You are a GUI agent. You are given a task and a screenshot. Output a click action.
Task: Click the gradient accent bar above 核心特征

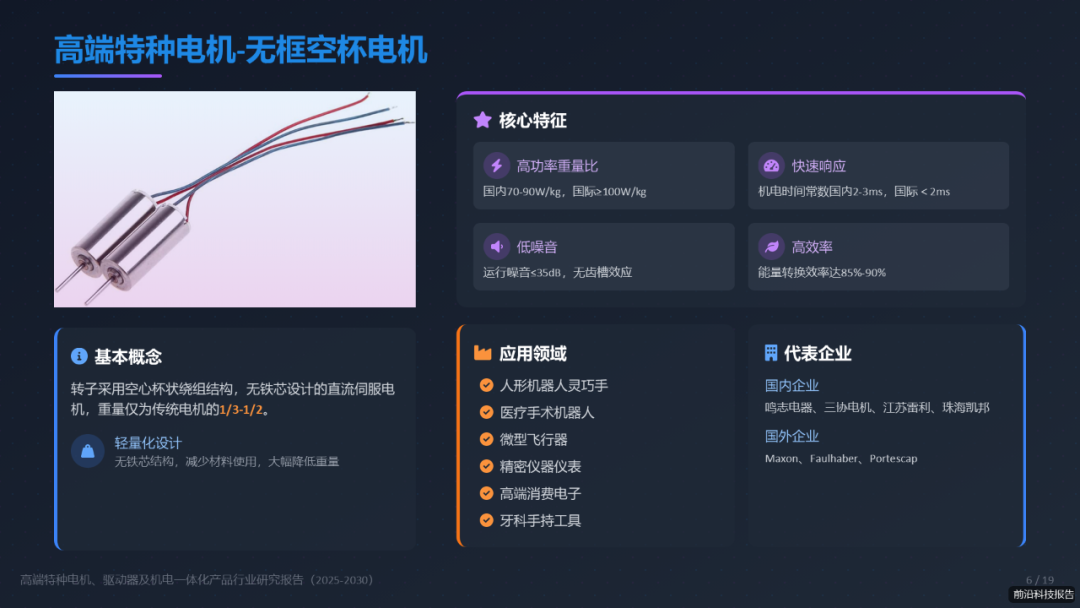click(740, 93)
